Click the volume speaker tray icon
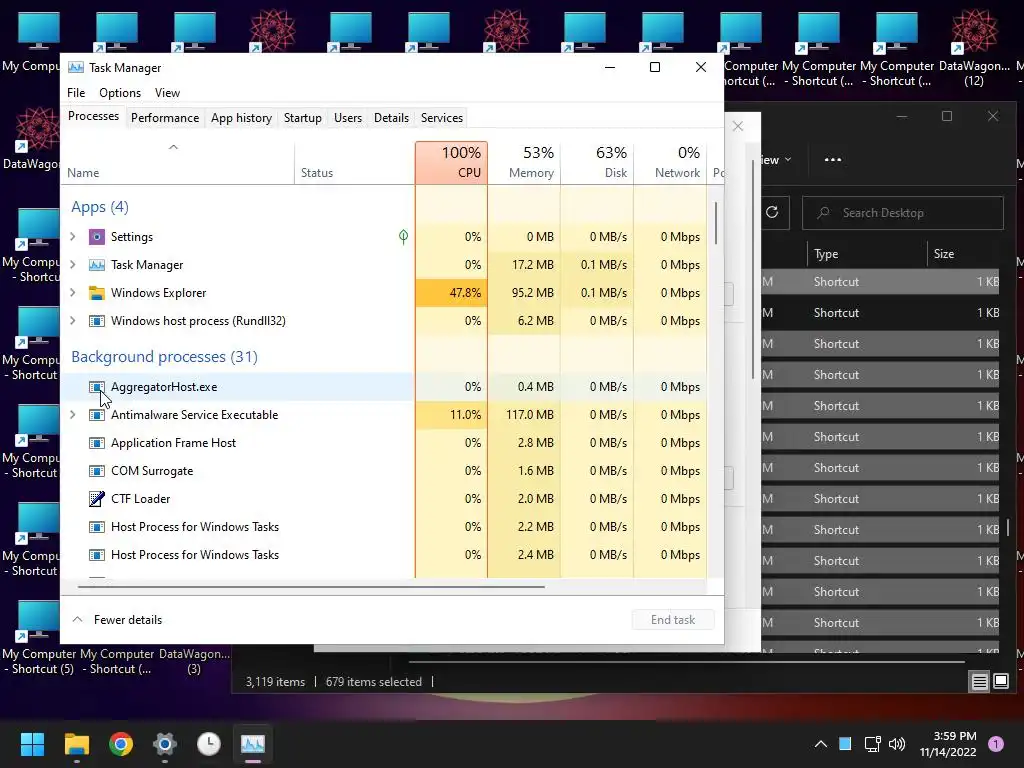The image size is (1024, 768). click(x=897, y=744)
